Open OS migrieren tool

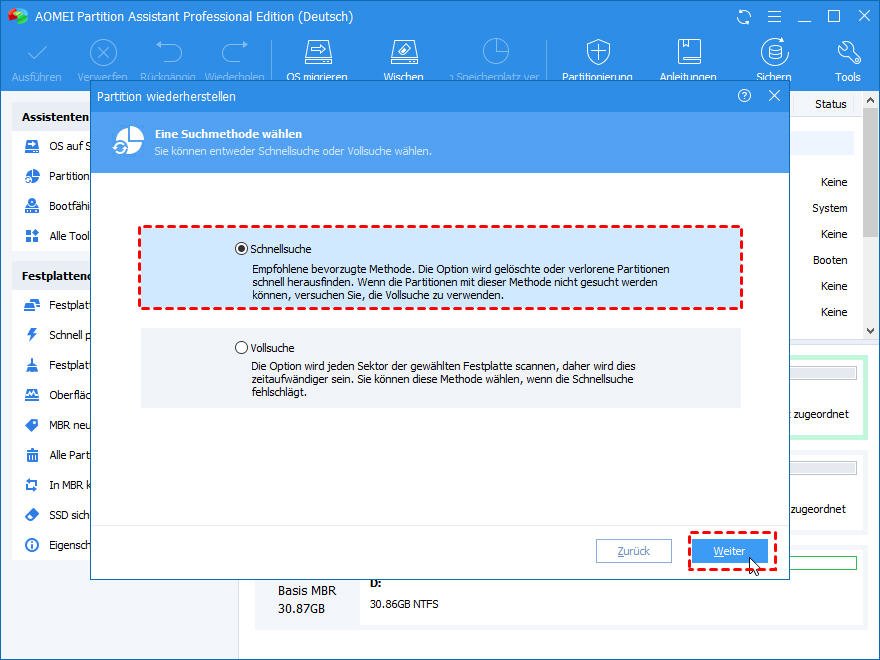[x=318, y=60]
